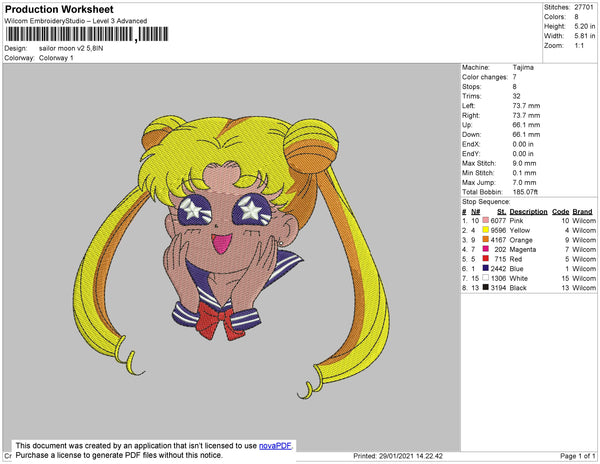The width and height of the screenshot is (600, 464).
Task: Select the Magenta color swatch in stop sequence
Action: pos(486,249)
